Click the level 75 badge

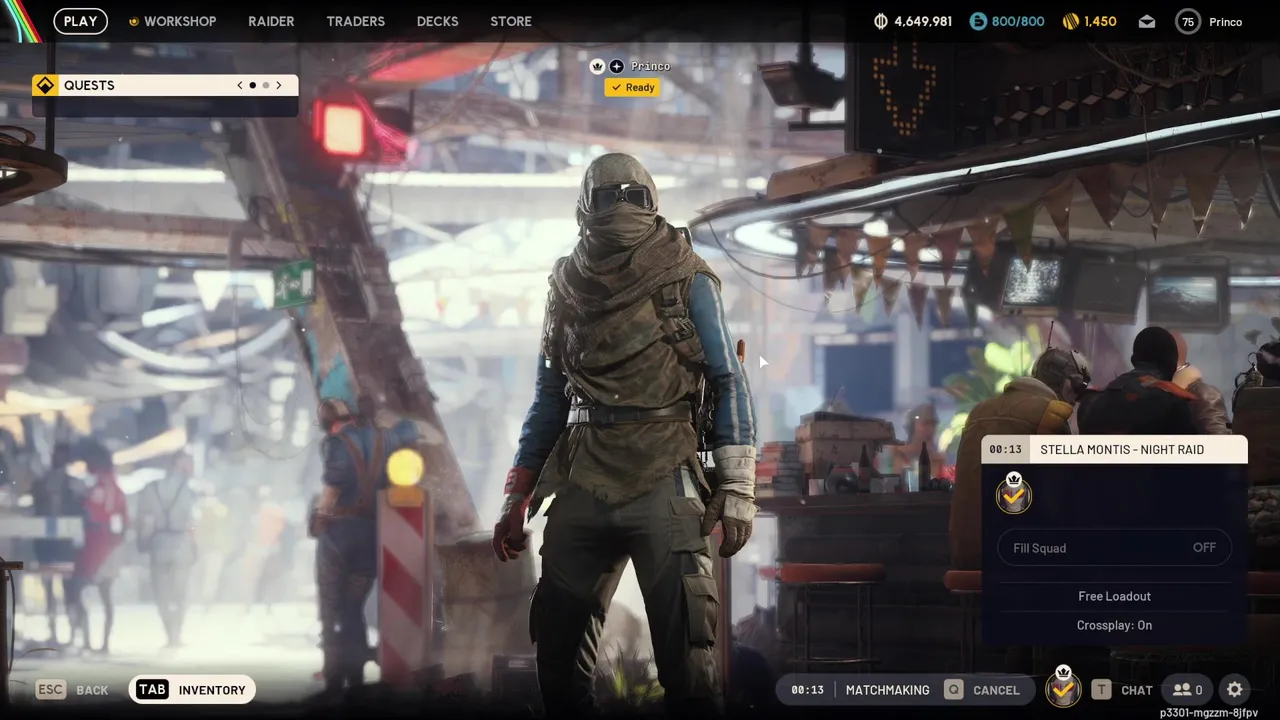[1188, 21]
